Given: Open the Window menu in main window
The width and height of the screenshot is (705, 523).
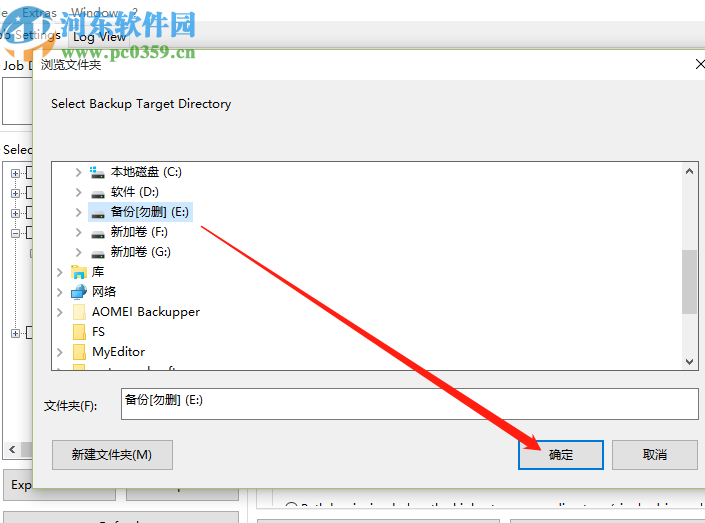Looking at the screenshot, I should click(95, 13).
